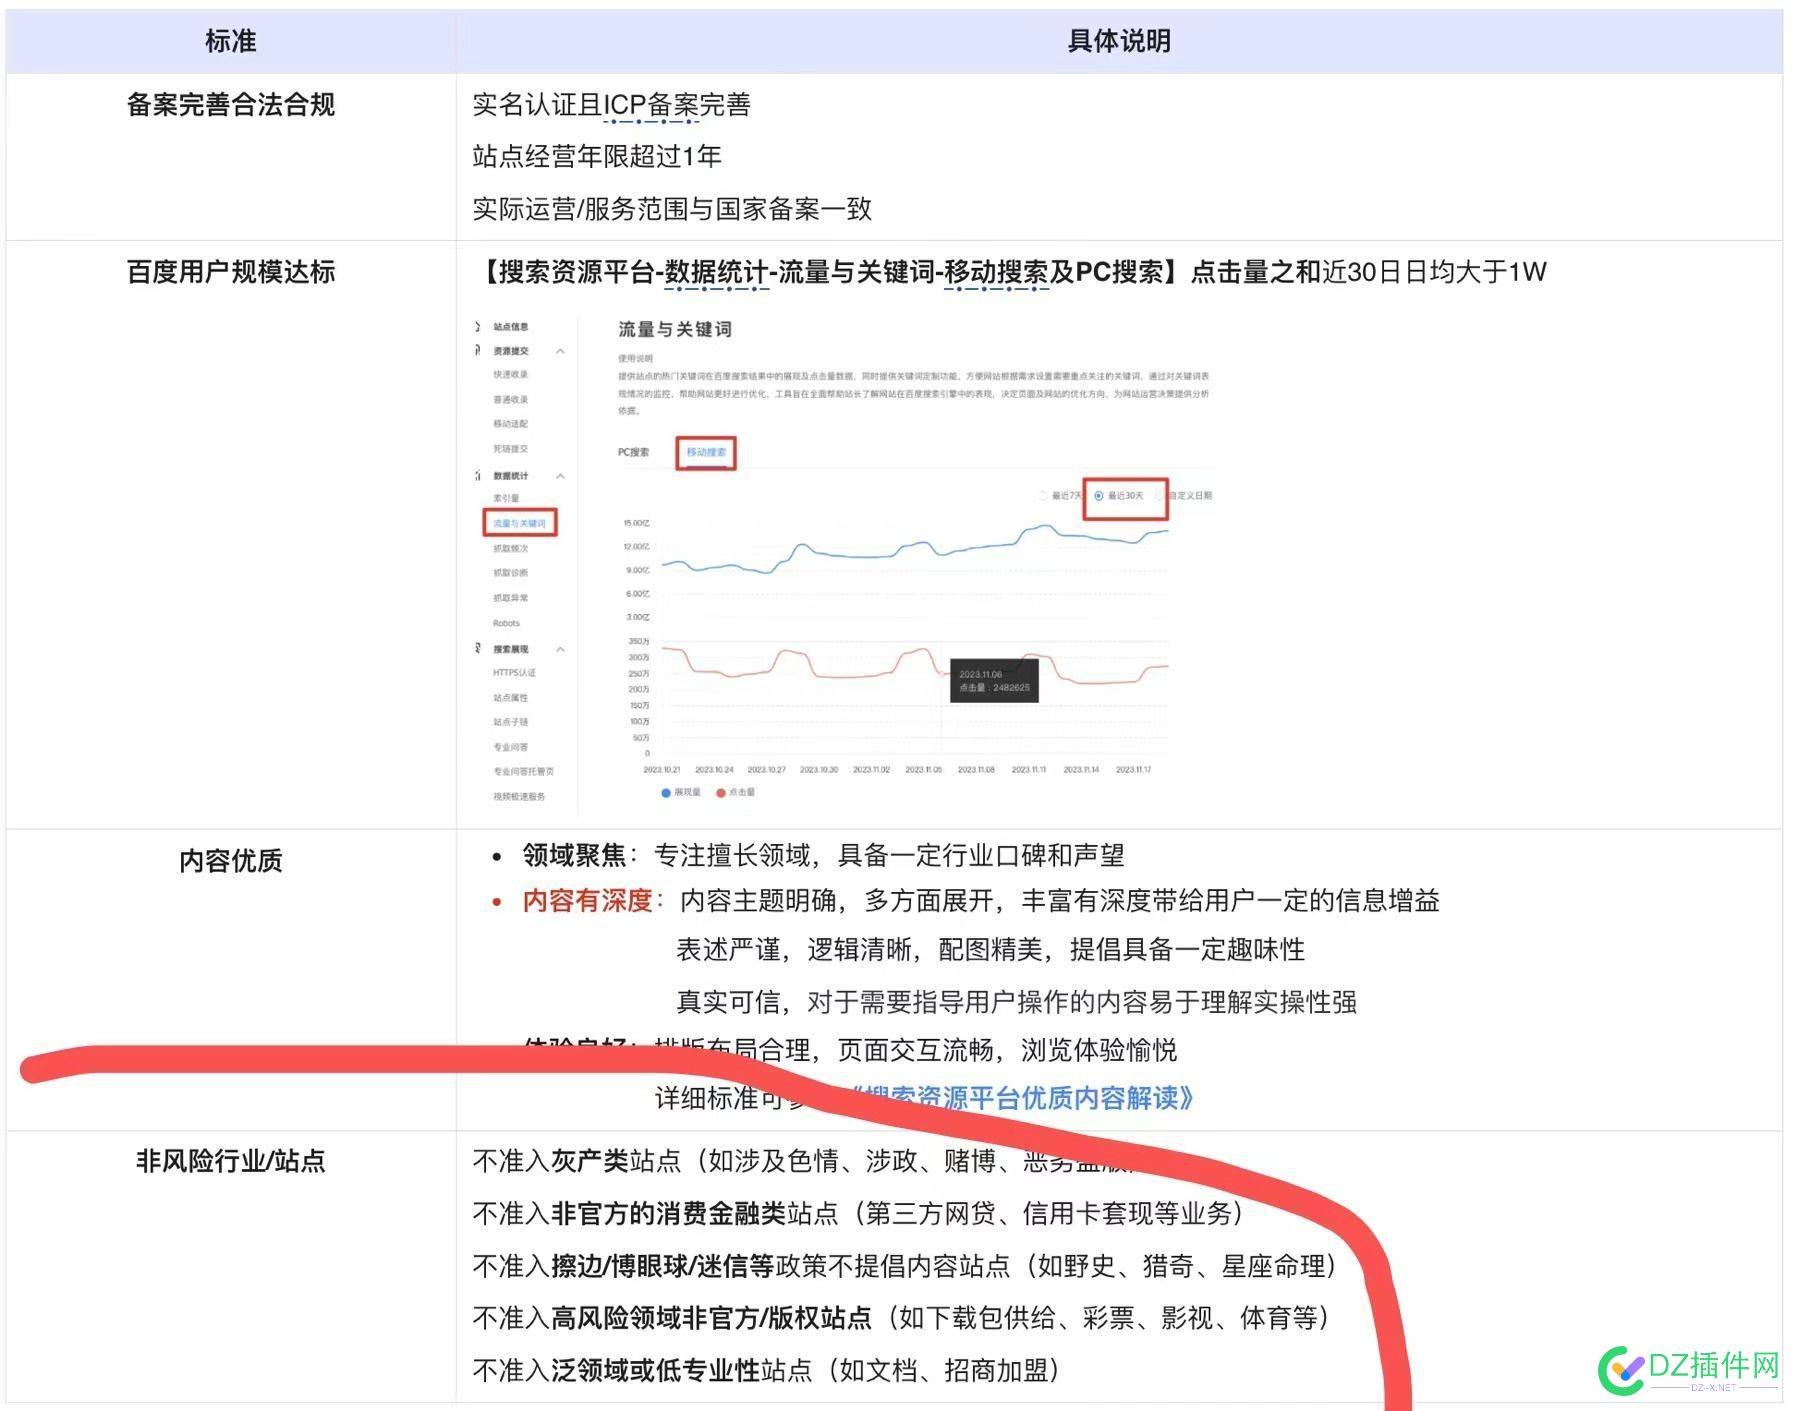Image resolution: width=1798 pixels, height=1411 pixels.
Task: Click the 备案完善合法合规 row title
Action: (230, 105)
